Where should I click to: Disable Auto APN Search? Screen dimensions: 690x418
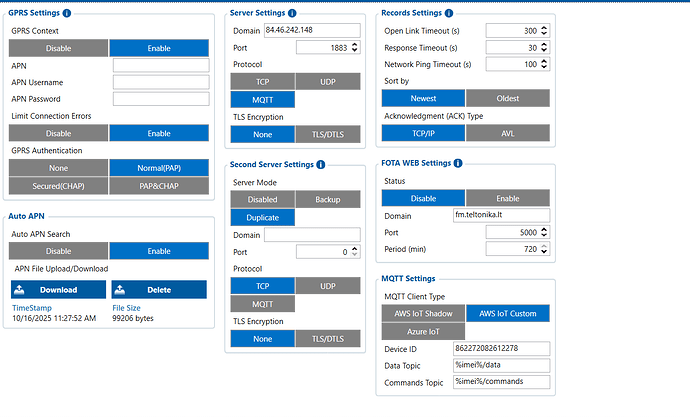tap(57, 251)
